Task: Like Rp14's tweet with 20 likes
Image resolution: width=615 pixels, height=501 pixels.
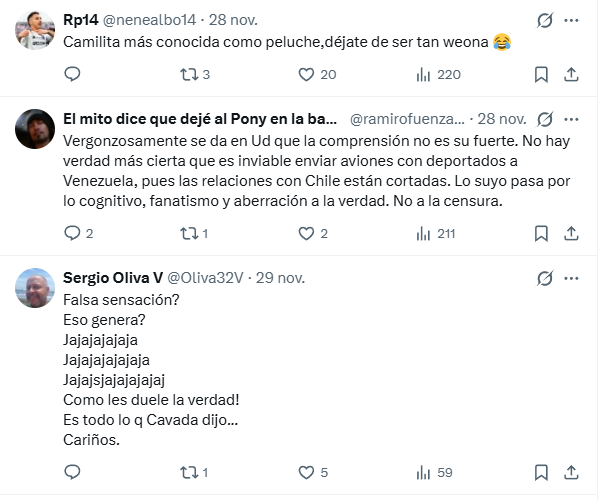Action: click(x=306, y=74)
